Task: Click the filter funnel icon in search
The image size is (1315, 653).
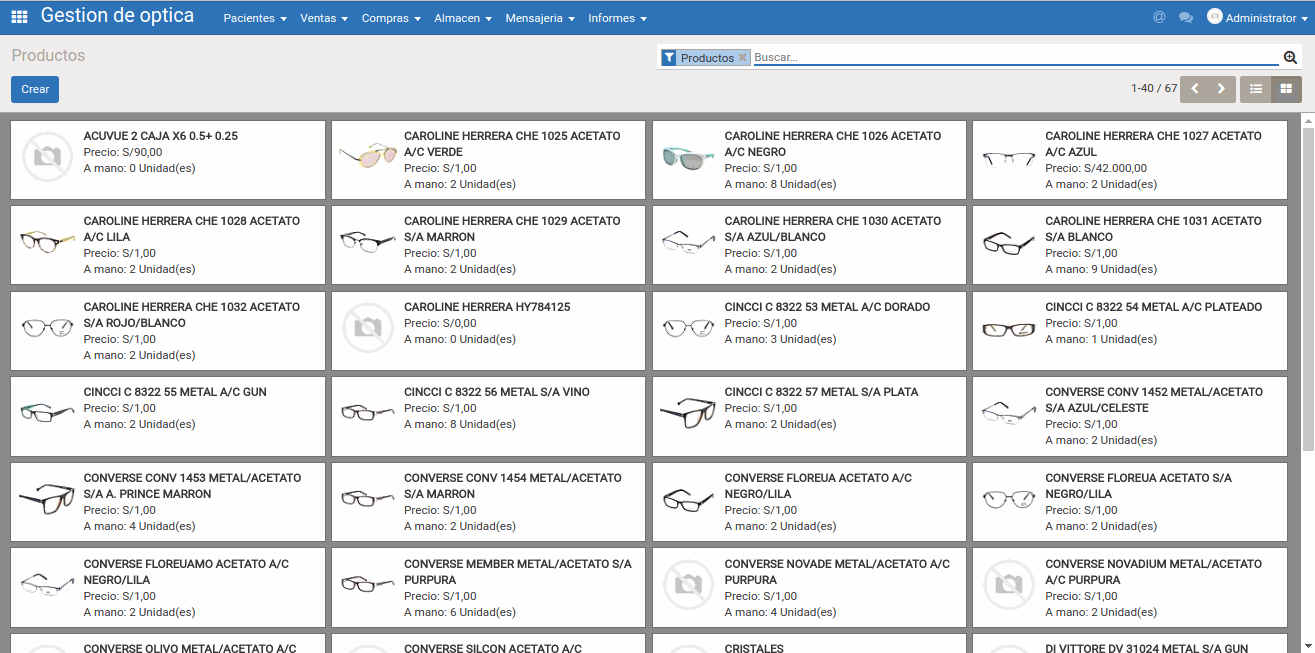Action: [x=669, y=58]
